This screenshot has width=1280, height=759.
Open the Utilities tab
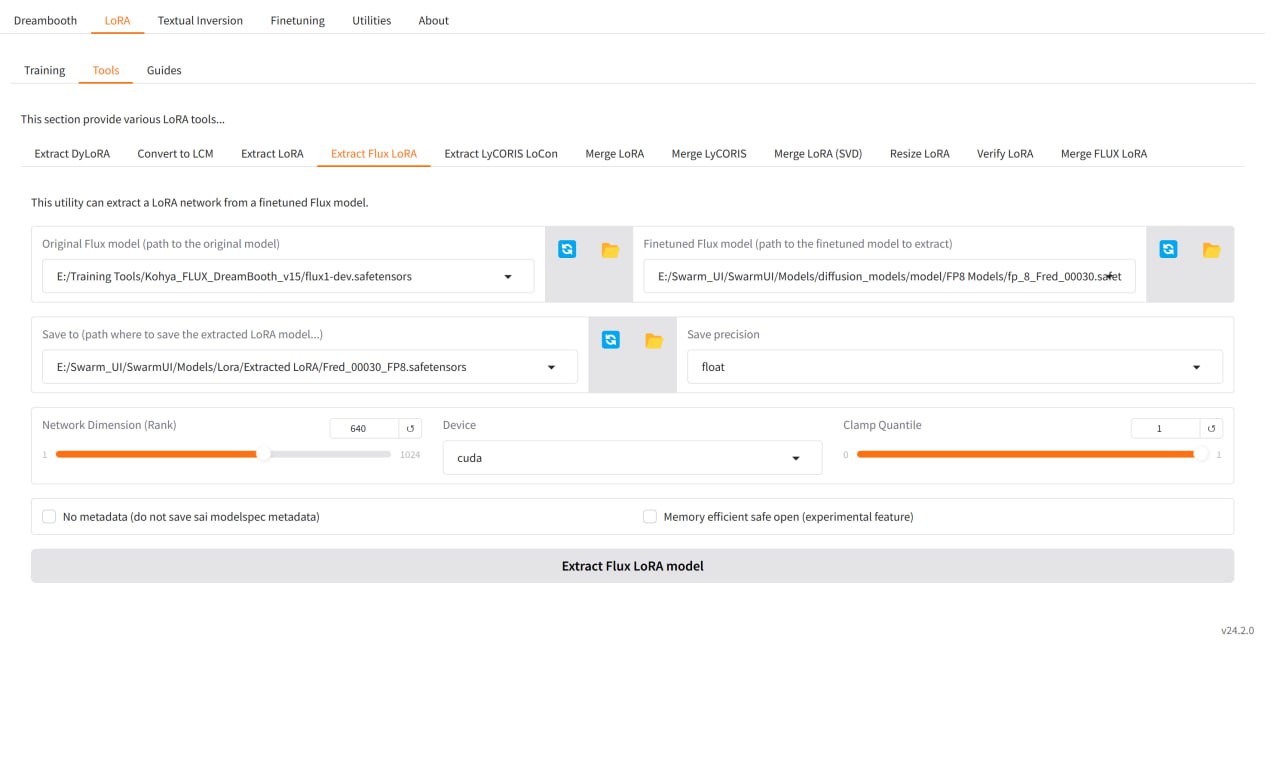pyautogui.click(x=371, y=20)
